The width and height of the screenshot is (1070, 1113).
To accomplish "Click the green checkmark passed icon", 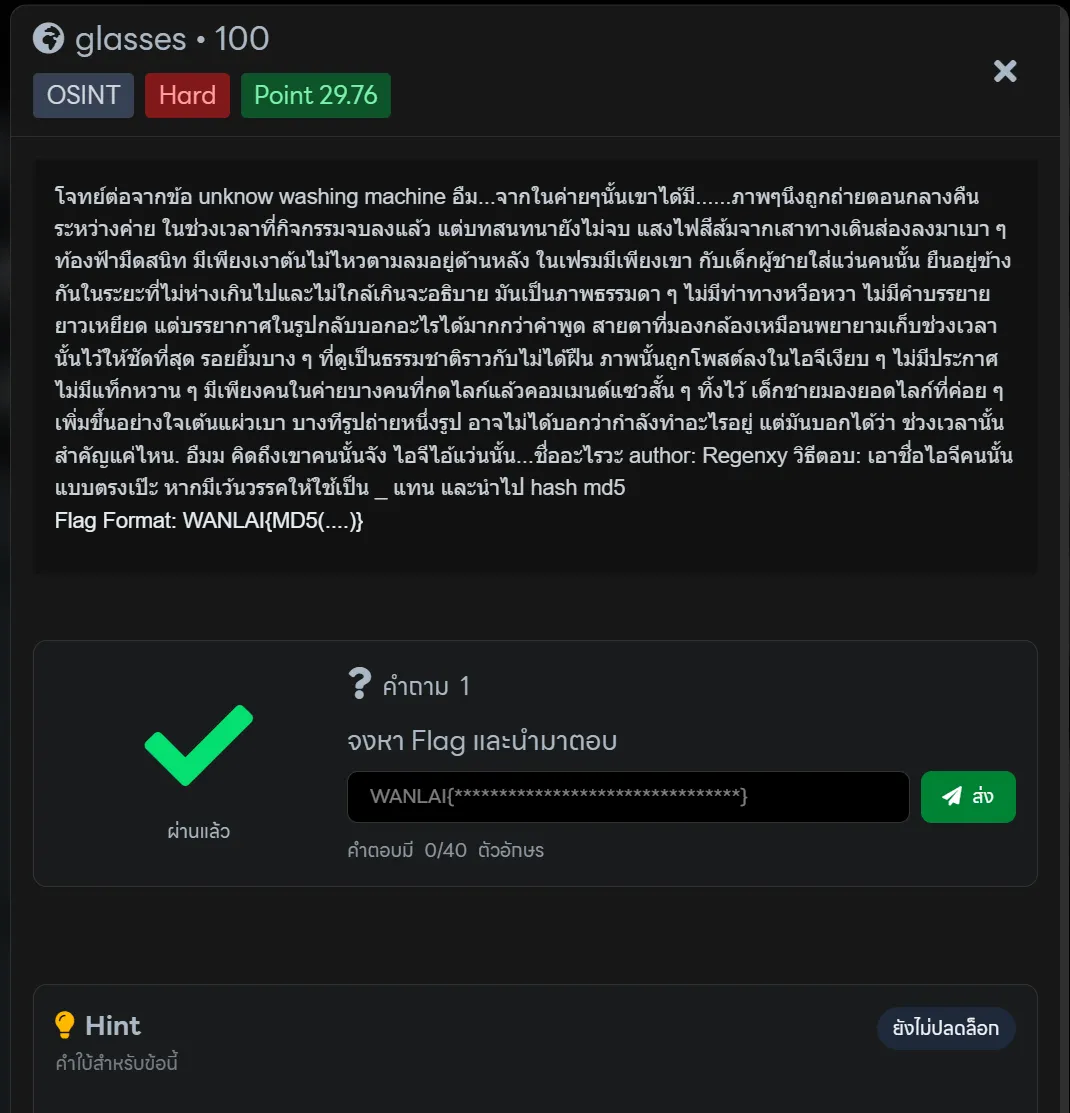I will [199, 745].
